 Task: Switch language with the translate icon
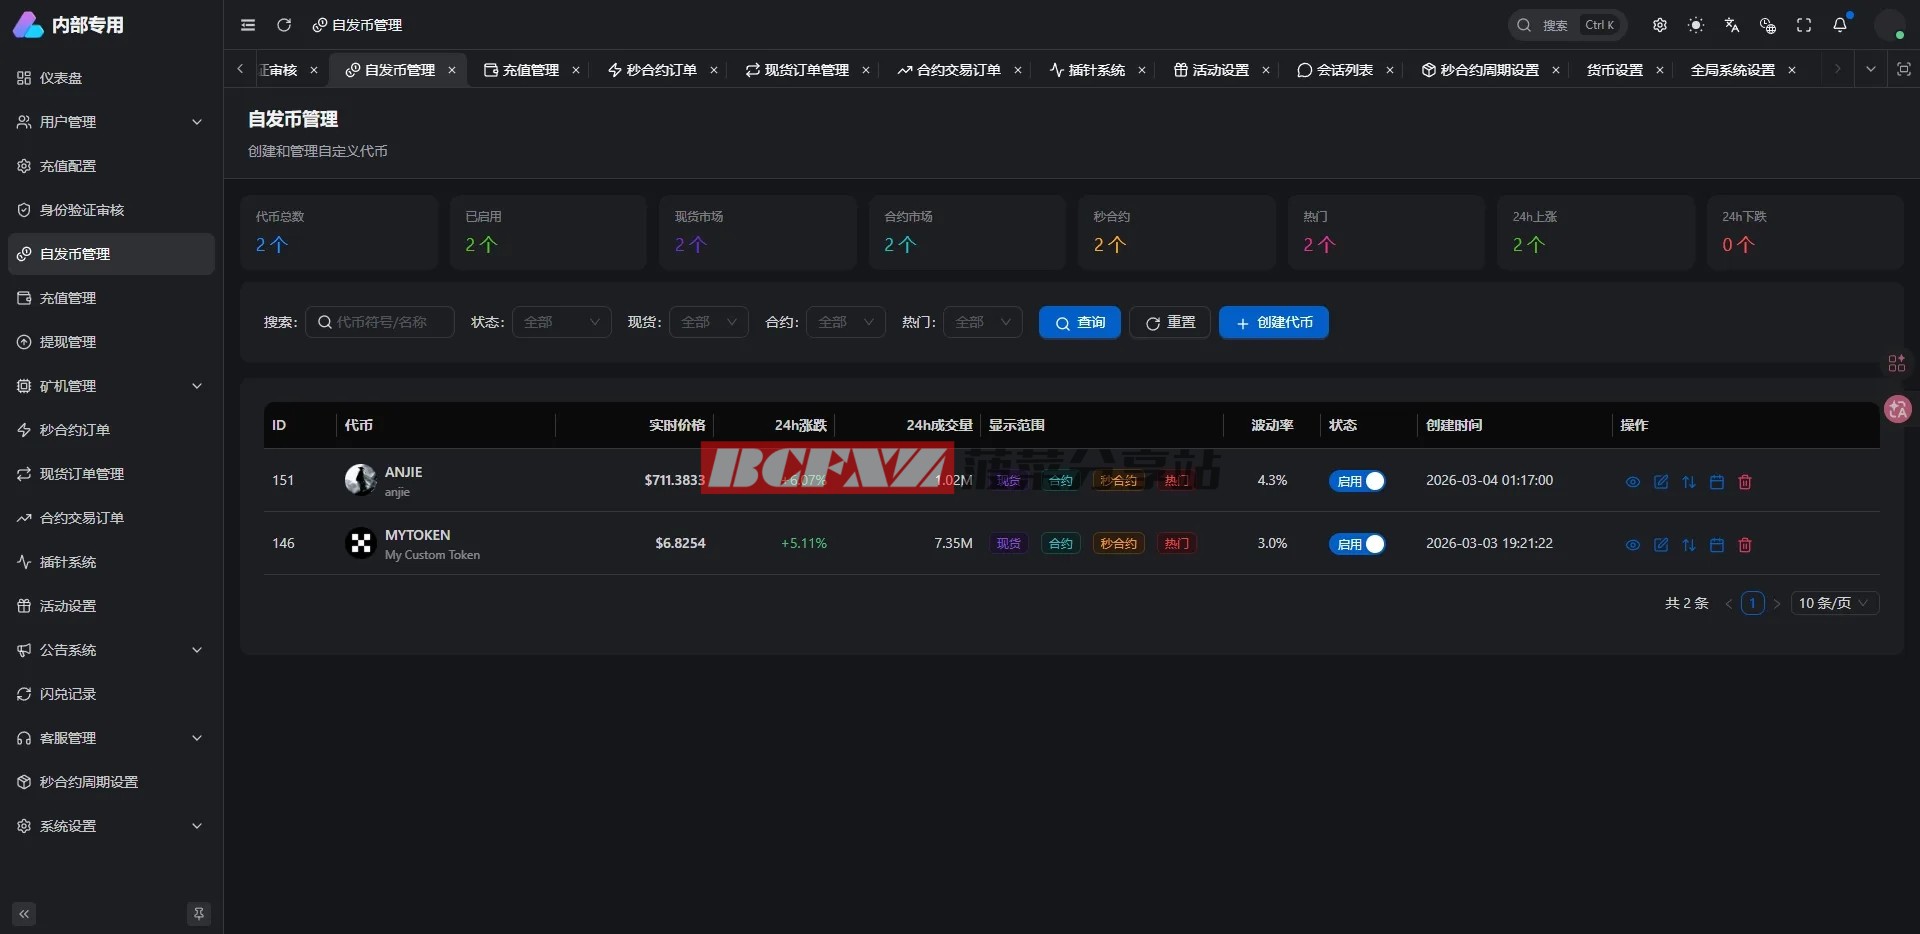pyautogui.click(x=1732, y=25)
